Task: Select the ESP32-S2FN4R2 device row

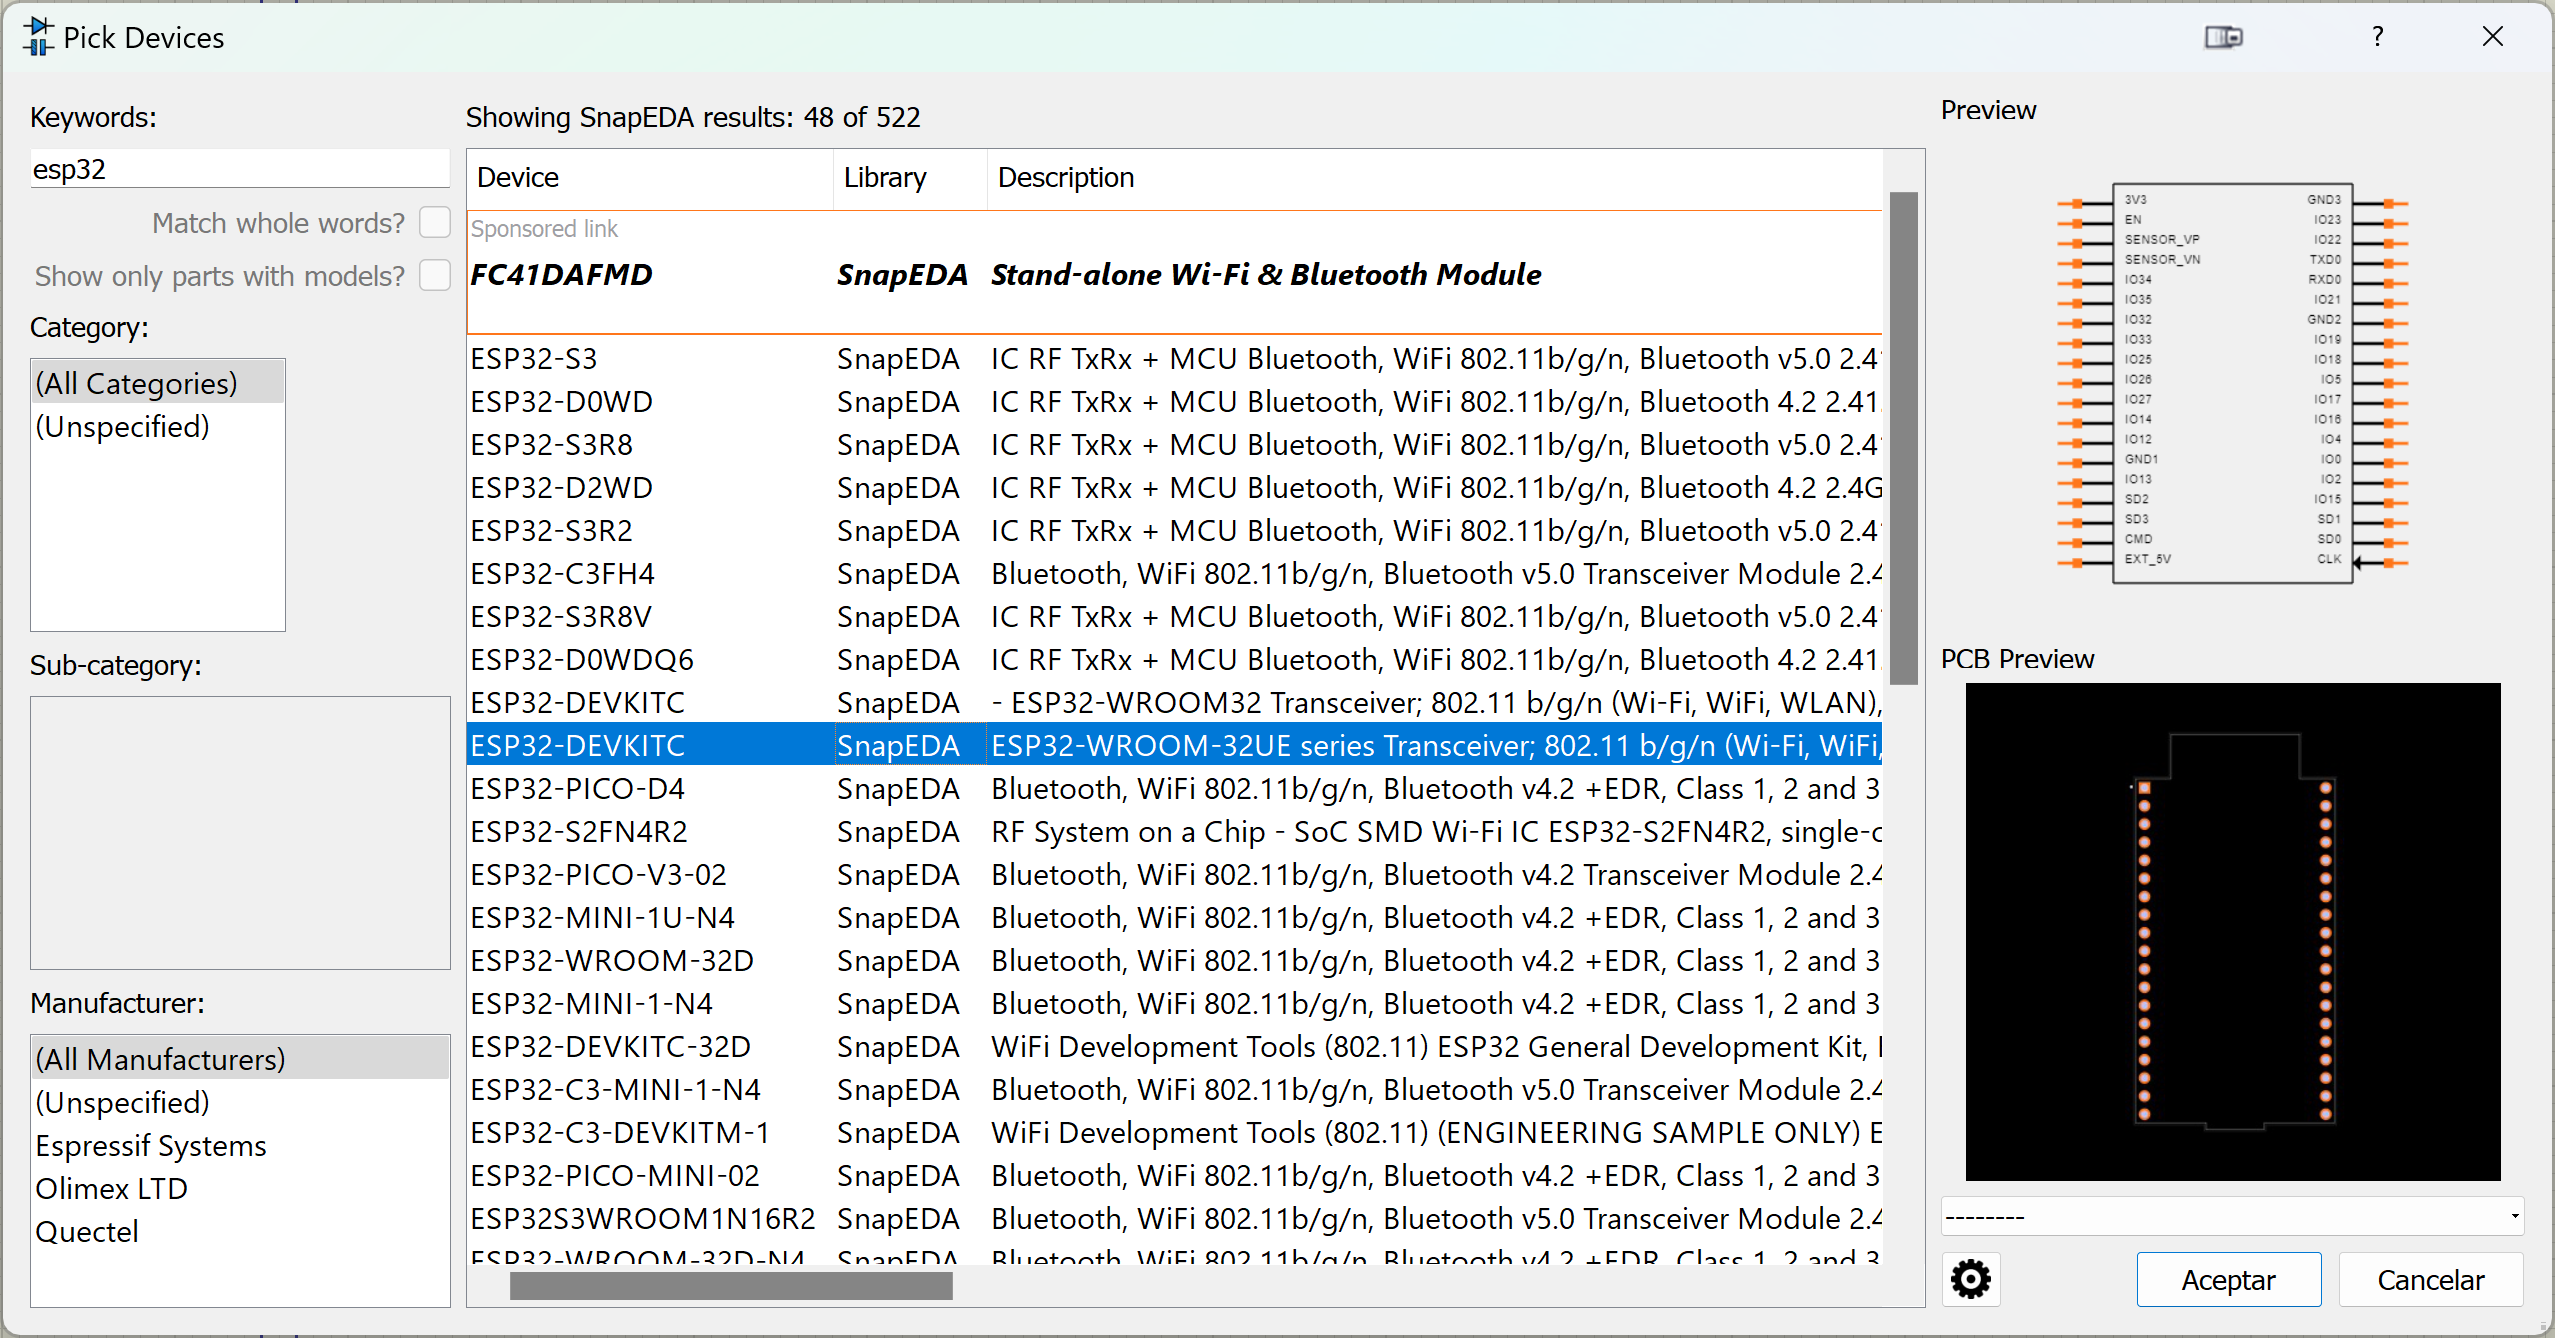Action: coord(1174,831)
